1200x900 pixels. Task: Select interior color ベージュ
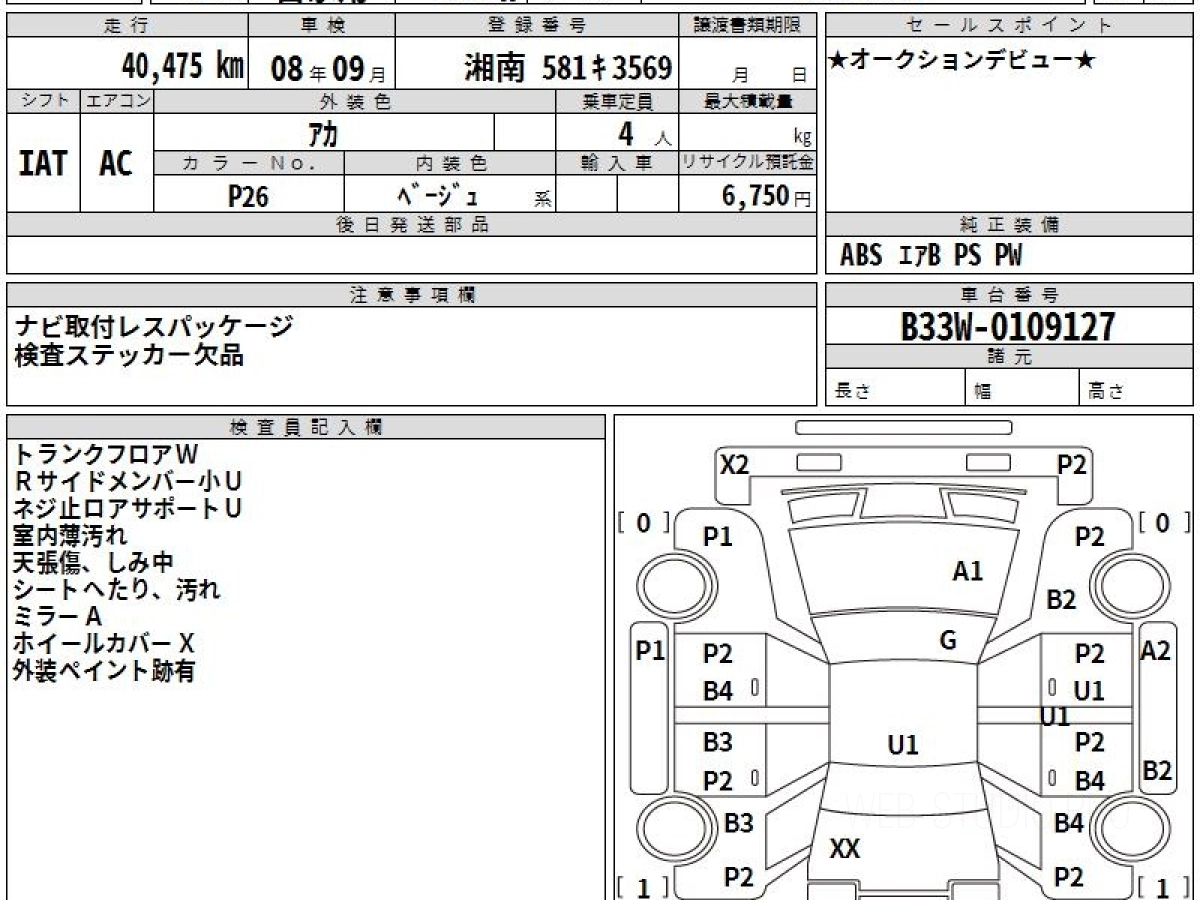click(x=439, y=195)
